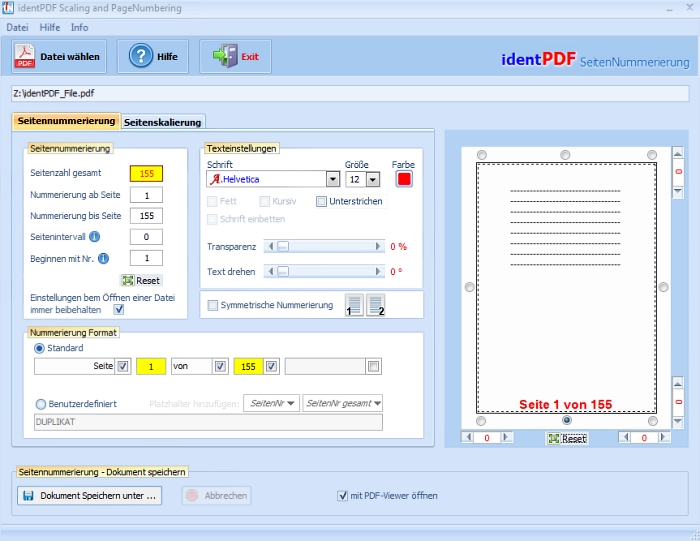This screenshot has height=541, width=700.
Task: Click the red Farbe color swatch
Action: pos(404,179)
